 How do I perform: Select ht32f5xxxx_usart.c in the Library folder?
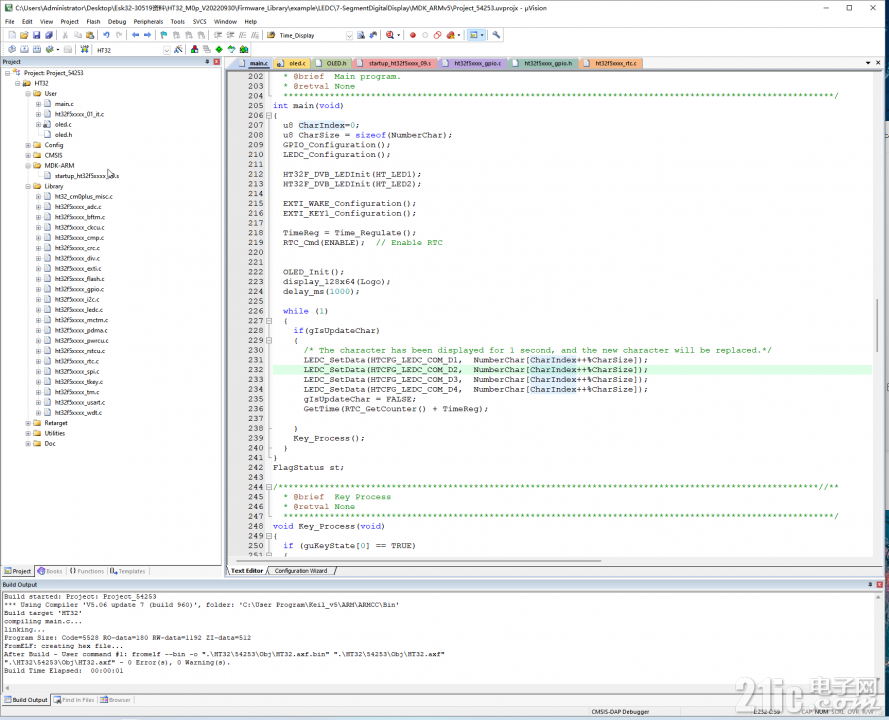tap(80, 403)
